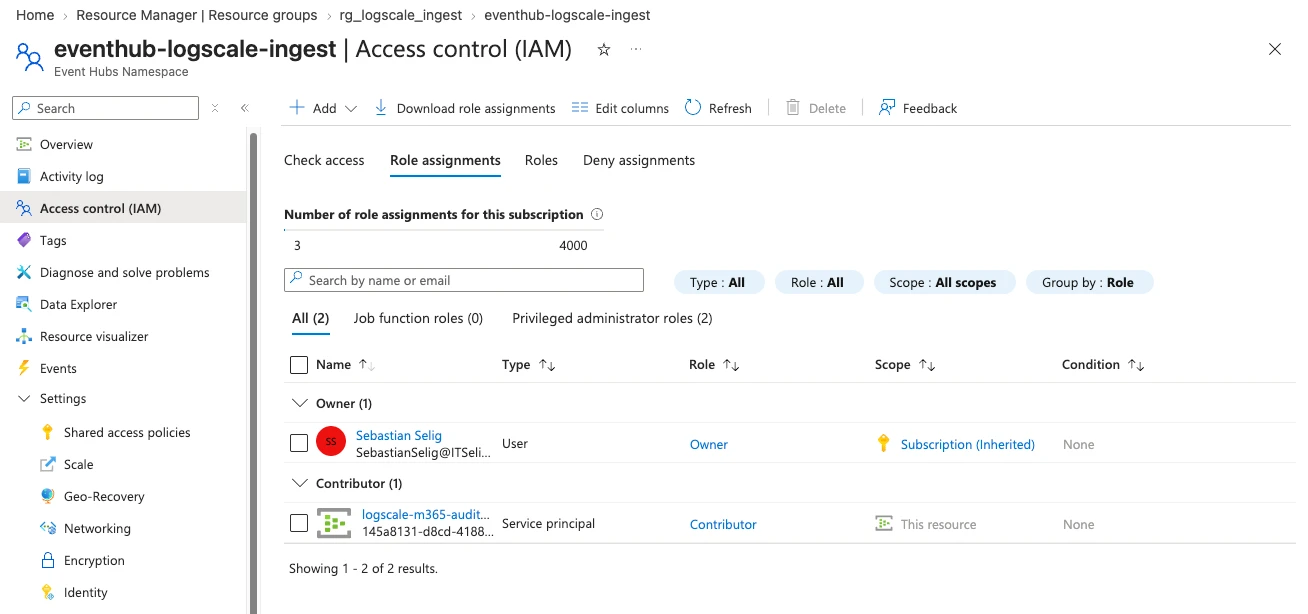Click the Refresh circular arrow icon
This screenshot has height=614, width=1308.
click(693, 107)
